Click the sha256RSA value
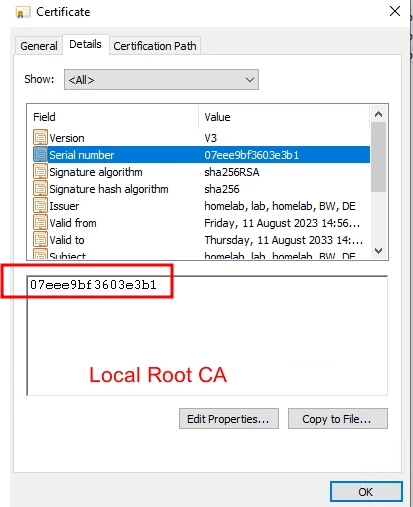The height and width of the screenshot is (507, 413). [x=232, y=172]
